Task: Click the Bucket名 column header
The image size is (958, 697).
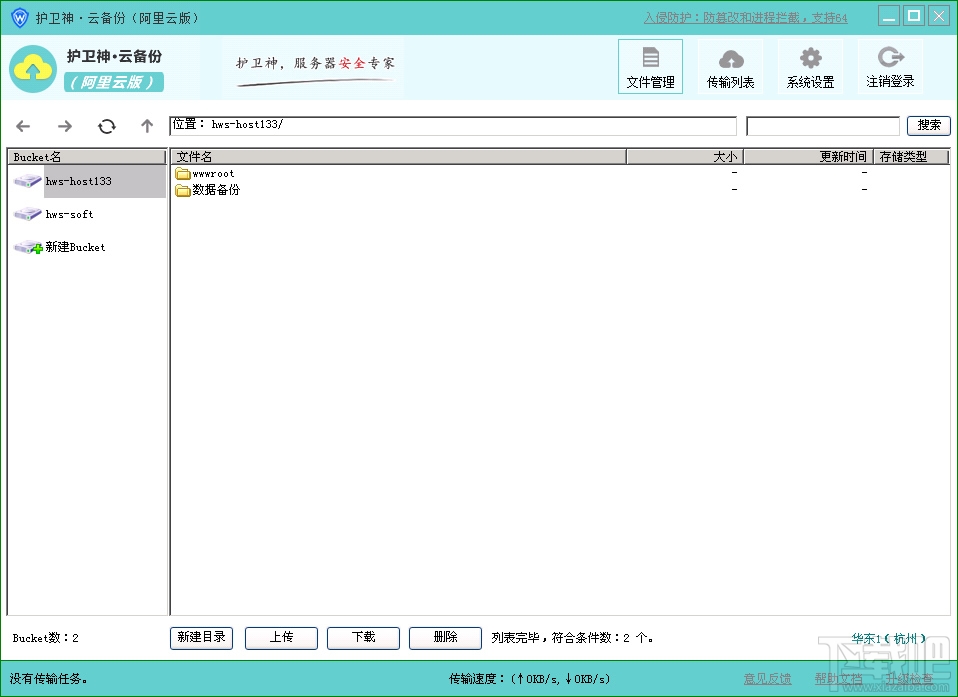Action: (87, 157)
